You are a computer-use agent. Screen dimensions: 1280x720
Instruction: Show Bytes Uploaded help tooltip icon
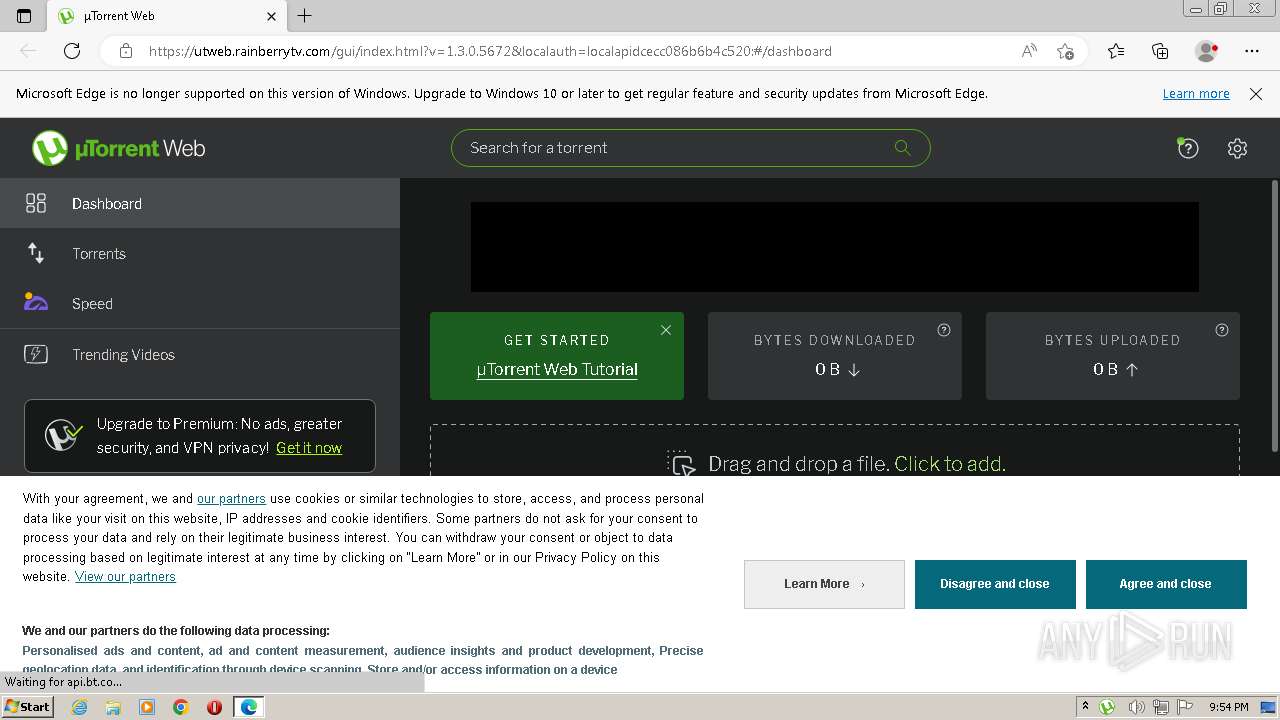tap(1222, 330)
